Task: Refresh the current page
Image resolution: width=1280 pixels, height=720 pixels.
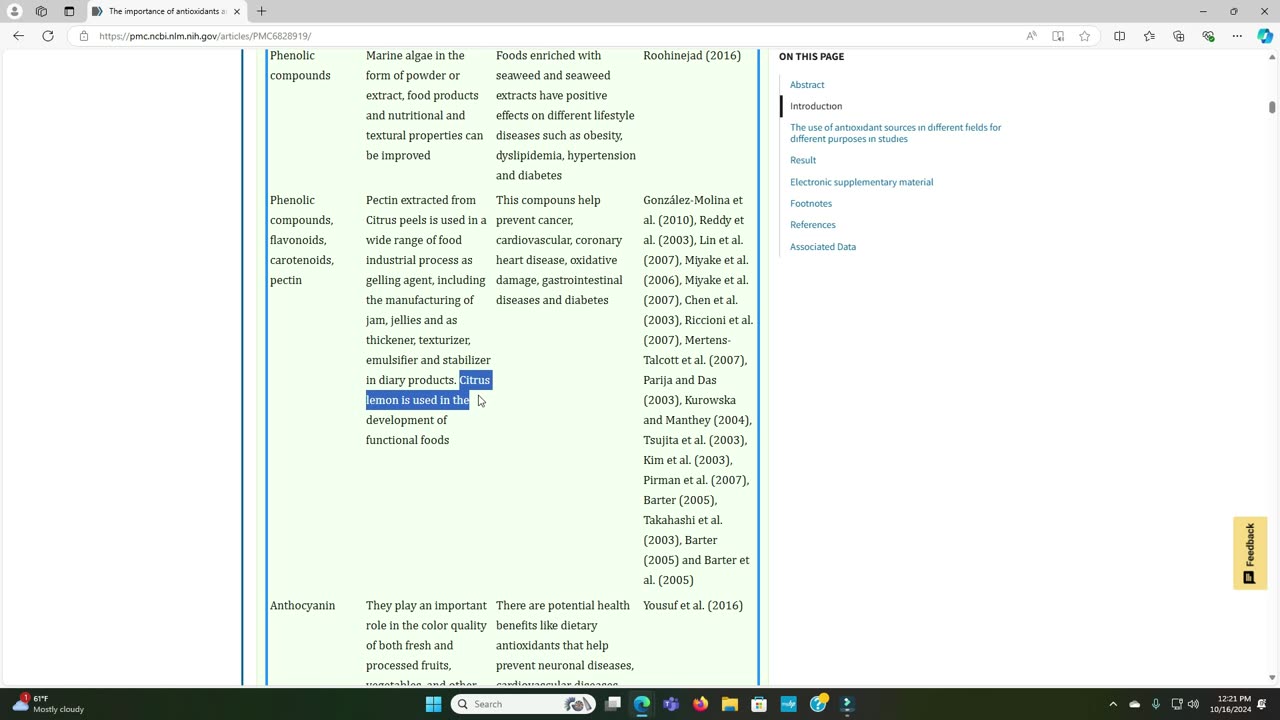Action: (48, 36)
